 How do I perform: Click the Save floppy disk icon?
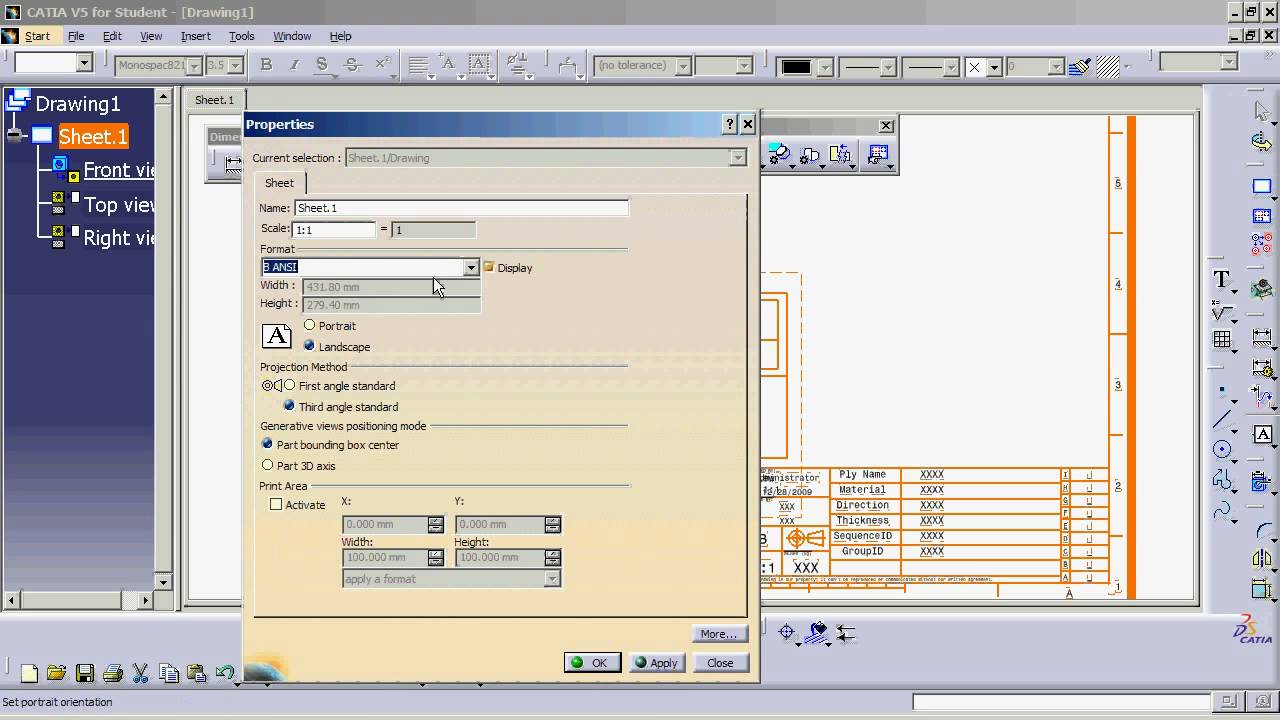[85, 673]
